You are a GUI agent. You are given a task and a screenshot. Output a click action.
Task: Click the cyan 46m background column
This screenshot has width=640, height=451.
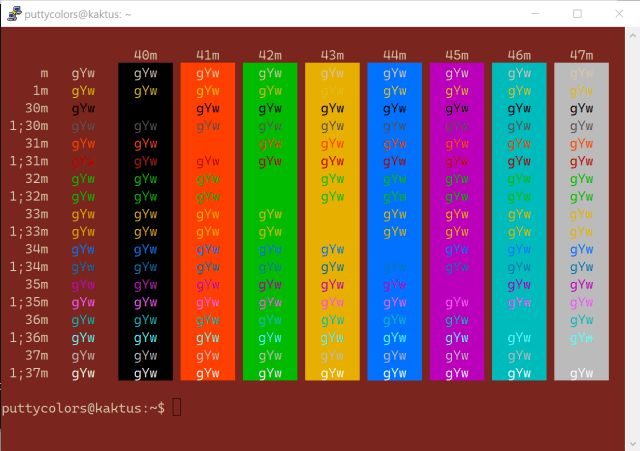click(x=519, y=222)
